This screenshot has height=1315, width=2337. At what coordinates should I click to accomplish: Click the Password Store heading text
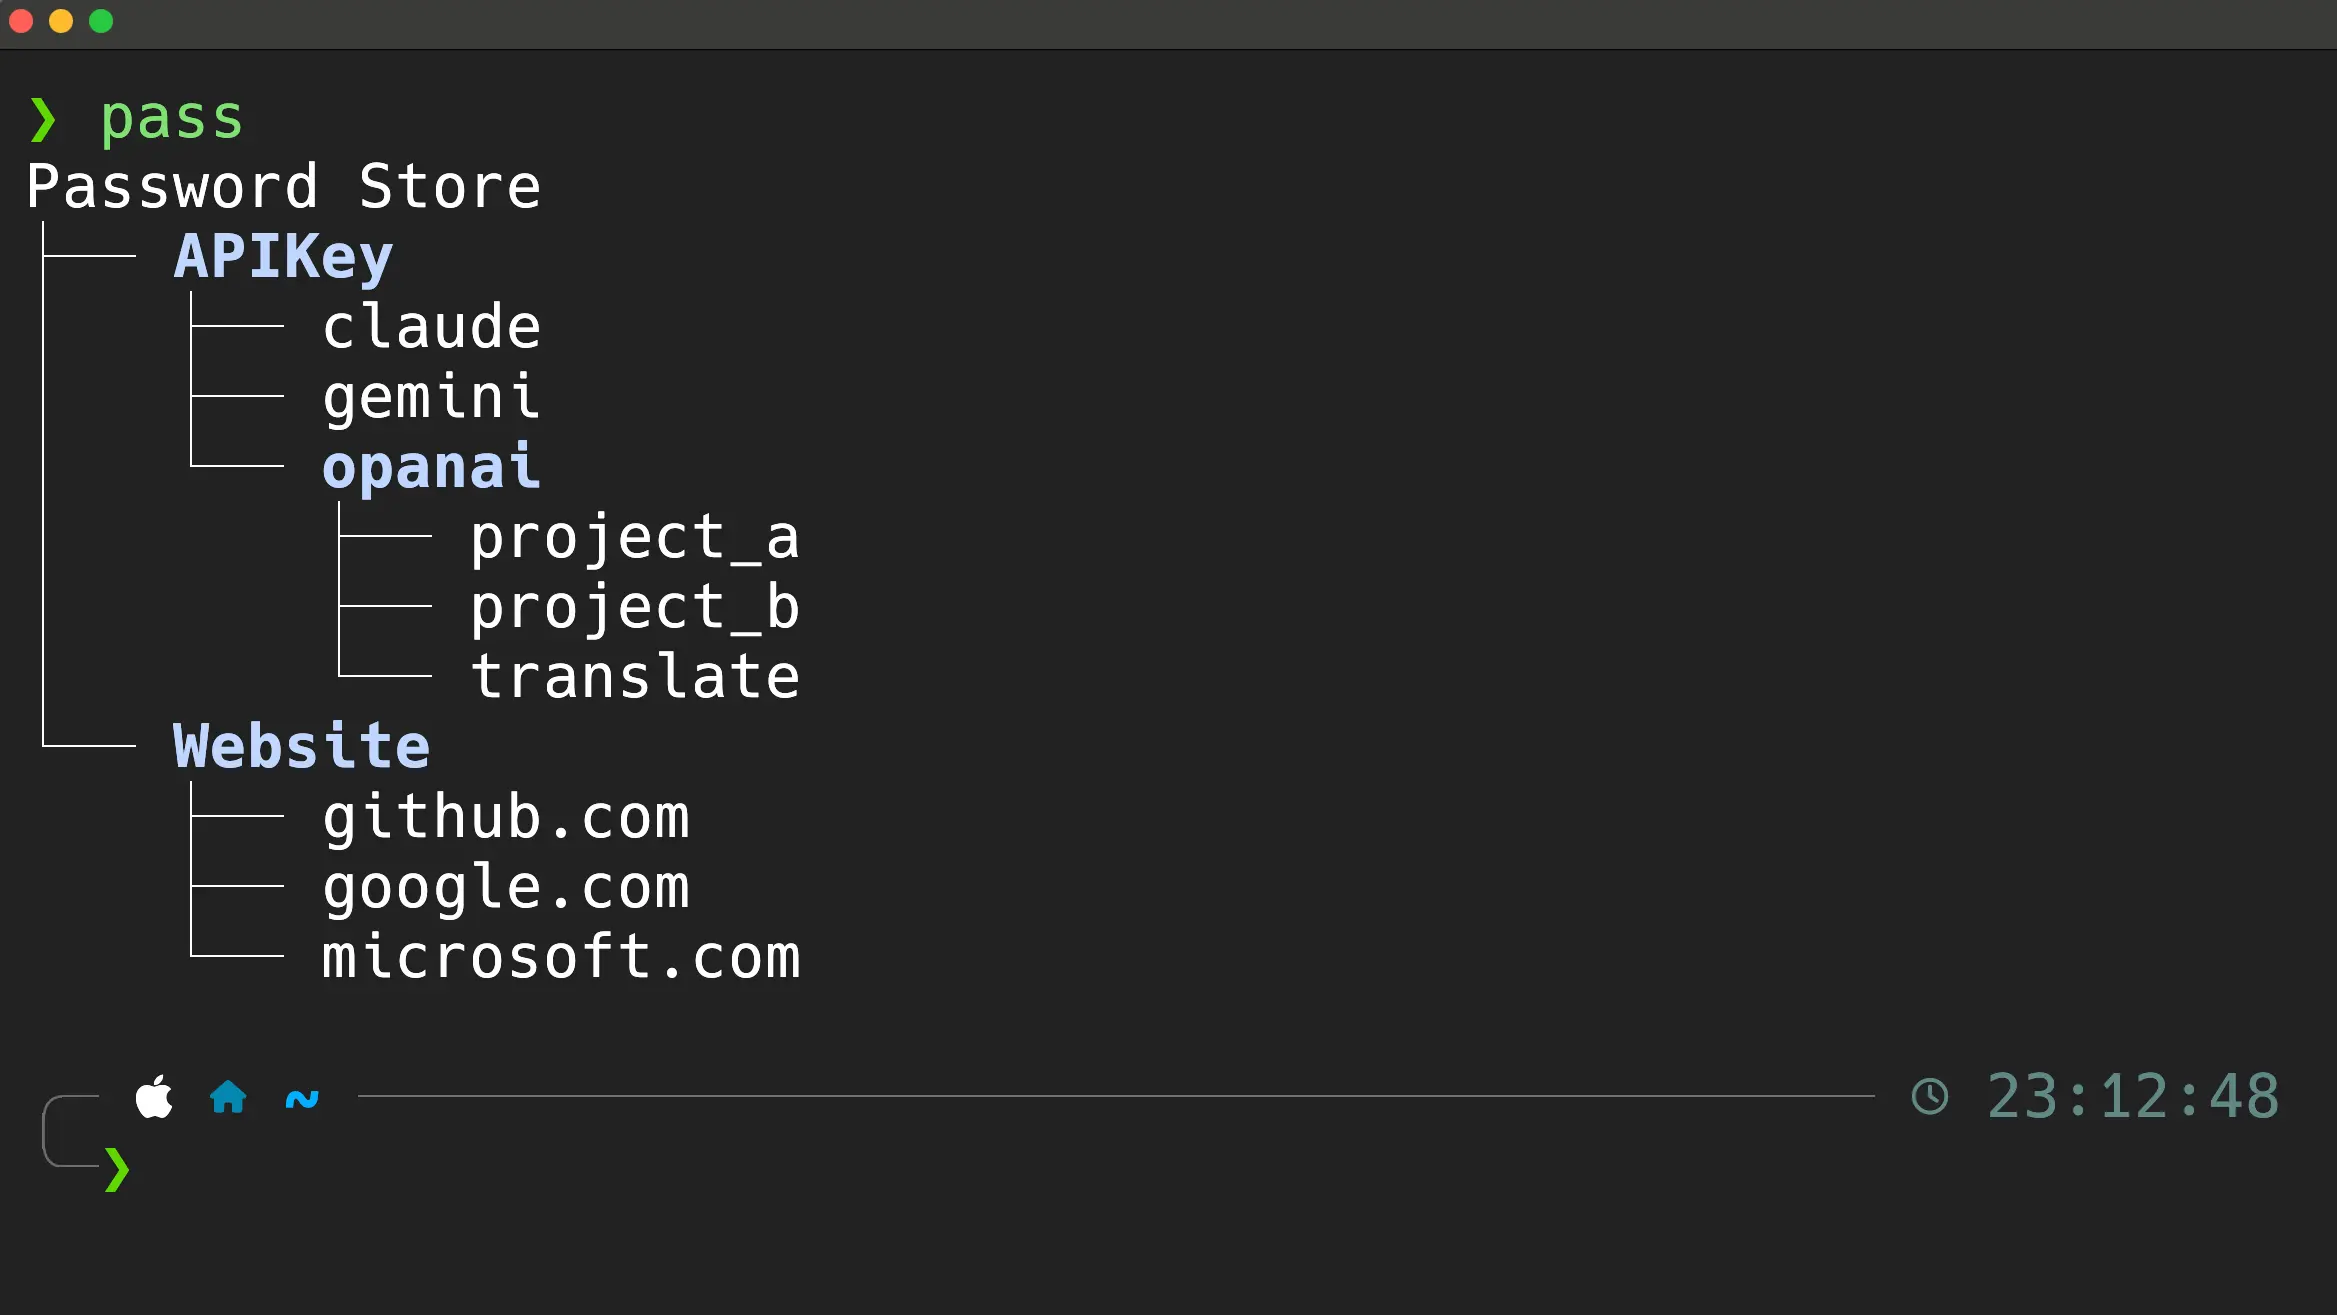tap(283, 187)
